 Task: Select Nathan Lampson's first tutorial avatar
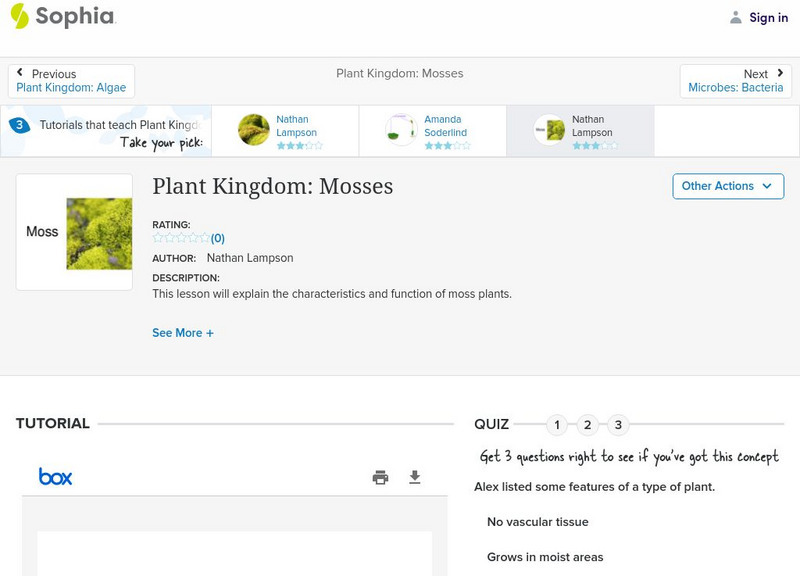coord(254,130)
